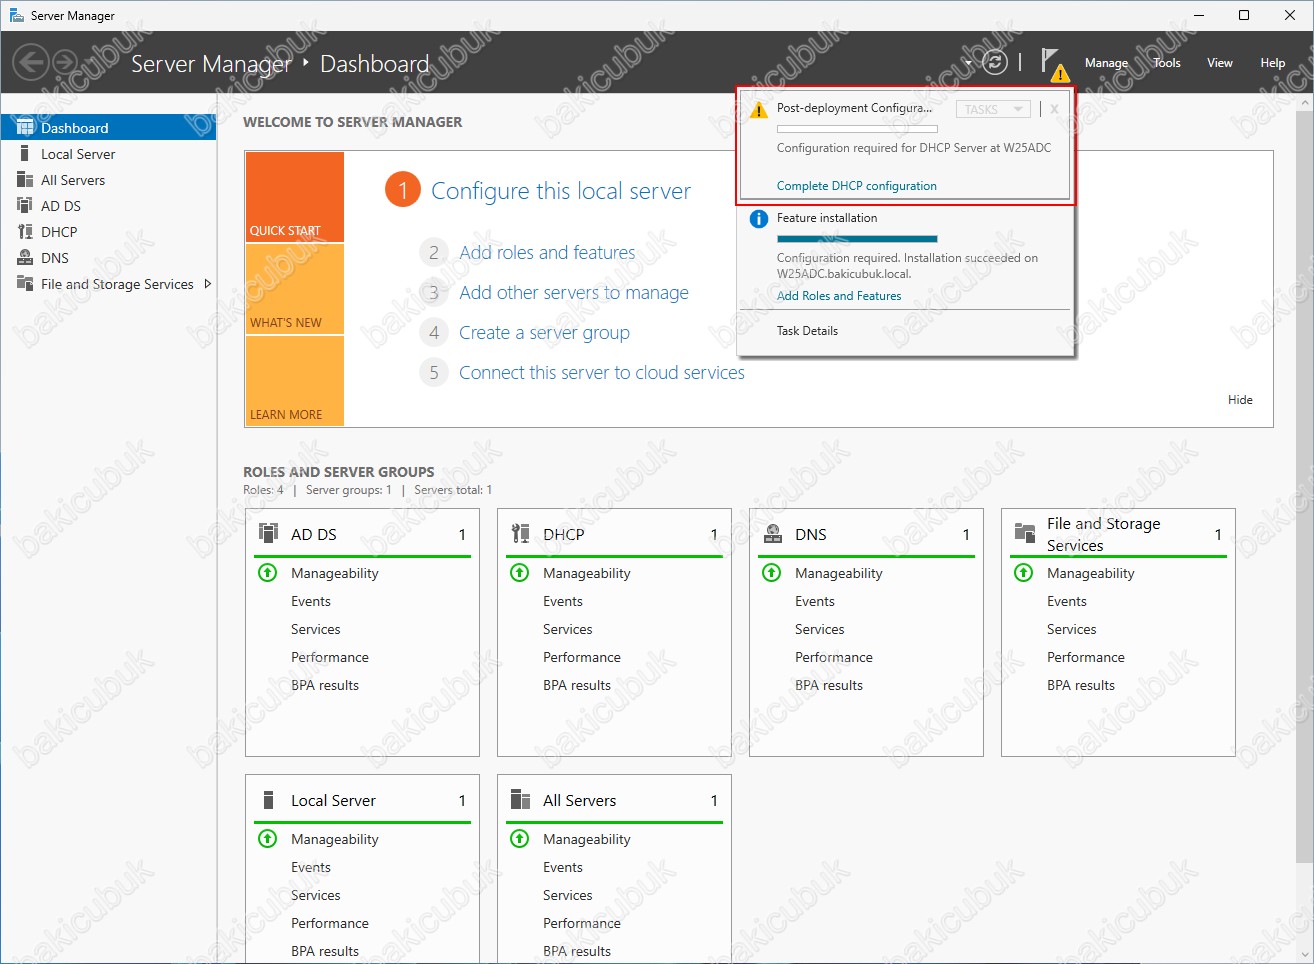The image size is (1314, 964).
Task: Click AD DS Manageability green status icon
Action: (x=268, y=573)
